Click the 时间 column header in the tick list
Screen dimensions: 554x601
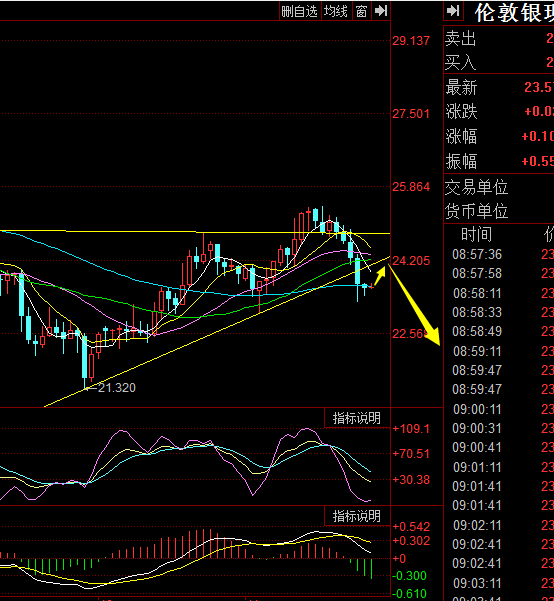pos(476,234)
